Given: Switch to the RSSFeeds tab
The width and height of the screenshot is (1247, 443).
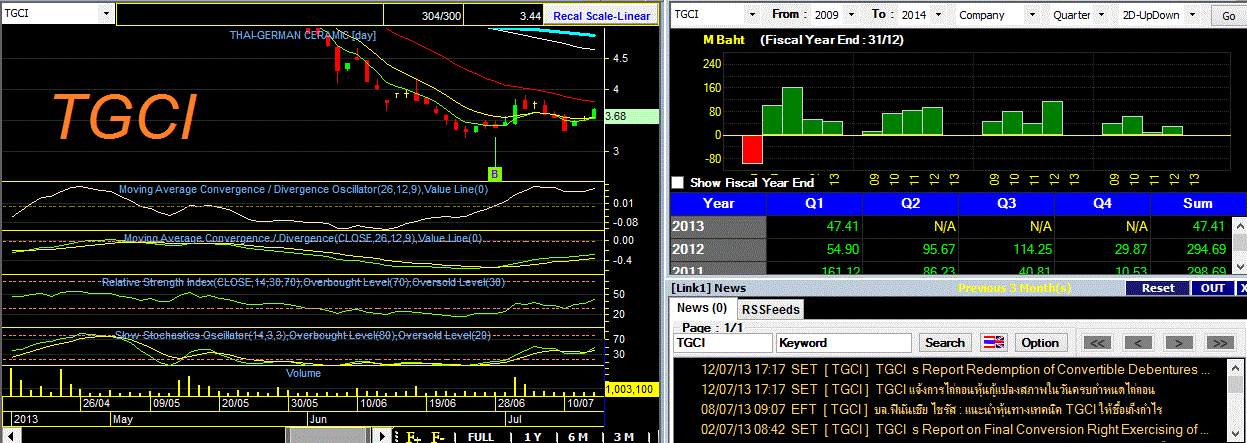Looking at the screenshot, I should click(x=770, y=309).
